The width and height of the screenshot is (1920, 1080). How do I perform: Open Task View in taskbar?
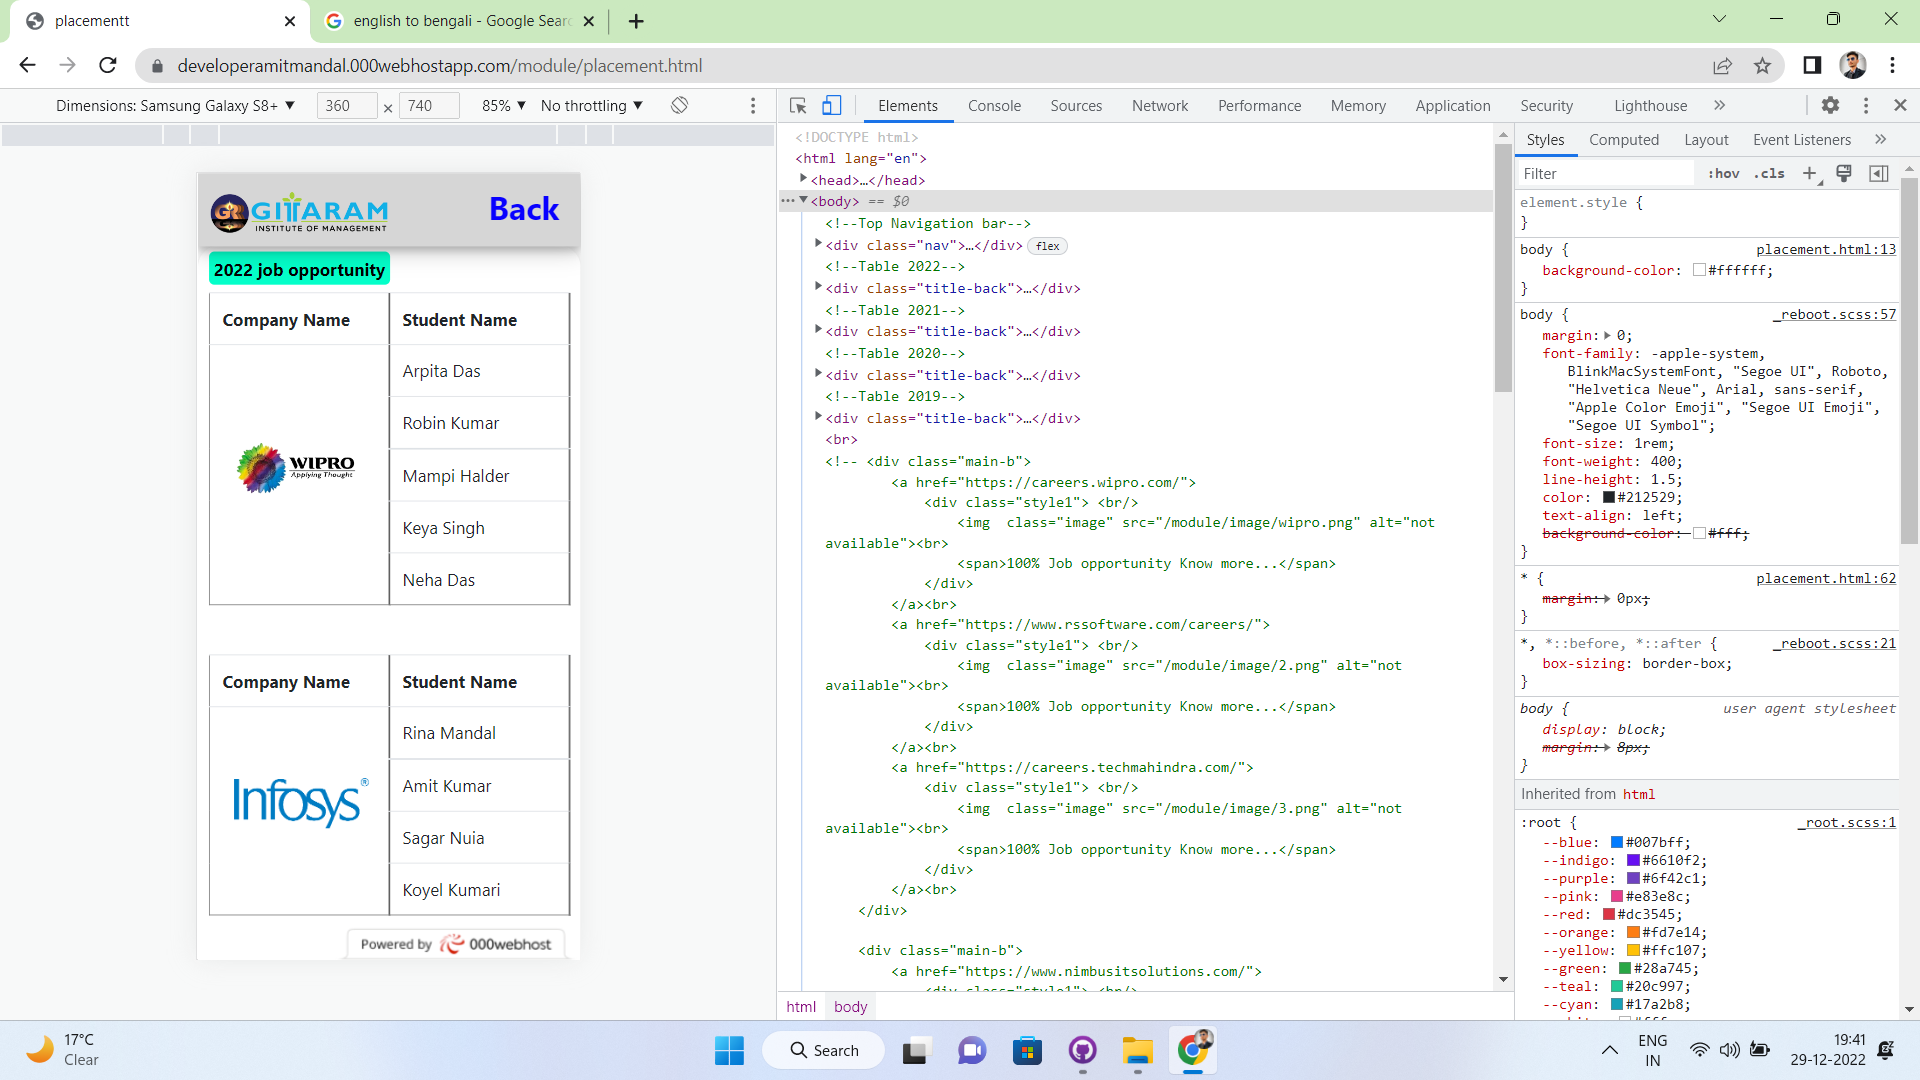coord(915,1051)
